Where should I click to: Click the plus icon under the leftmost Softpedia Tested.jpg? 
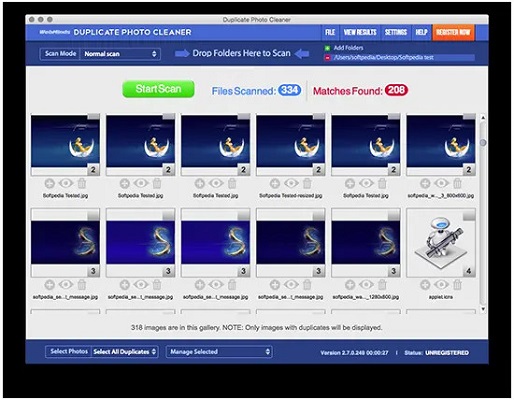pos(49,183)
